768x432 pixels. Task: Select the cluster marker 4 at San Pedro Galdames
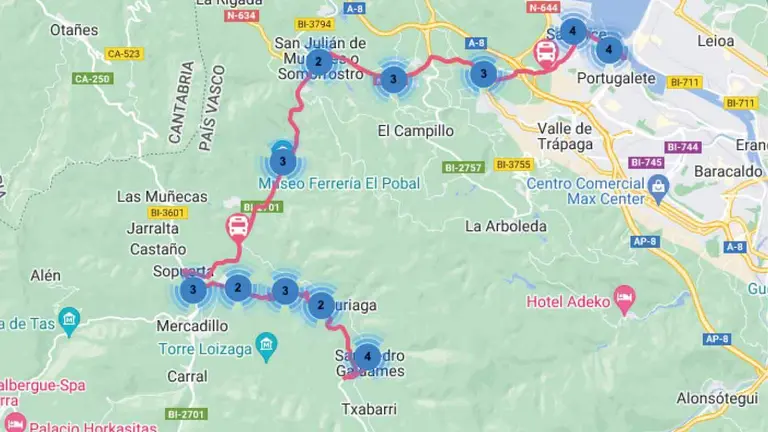(367, 357)
